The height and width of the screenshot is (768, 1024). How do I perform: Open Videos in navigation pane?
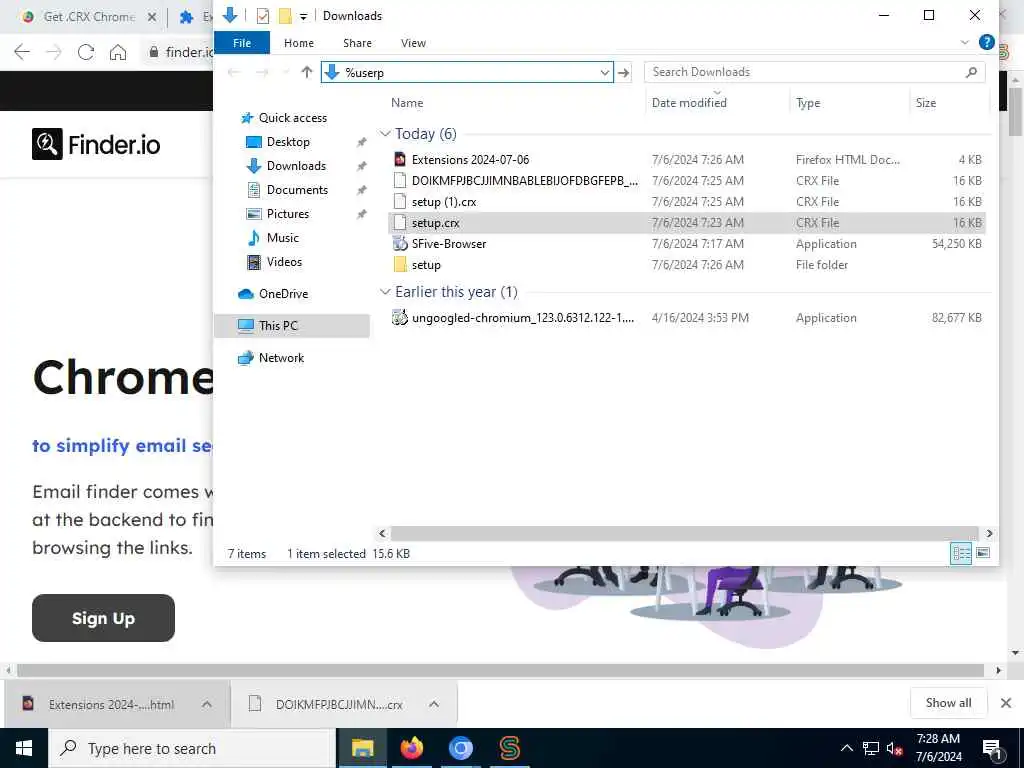pos(284,262)
